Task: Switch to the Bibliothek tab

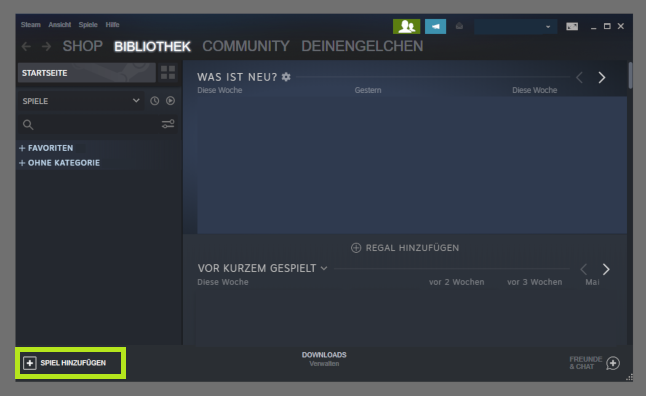Action: 152,47
